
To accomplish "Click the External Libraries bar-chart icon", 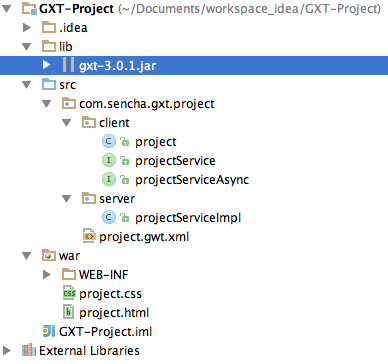I will click(x=29, y=350).
